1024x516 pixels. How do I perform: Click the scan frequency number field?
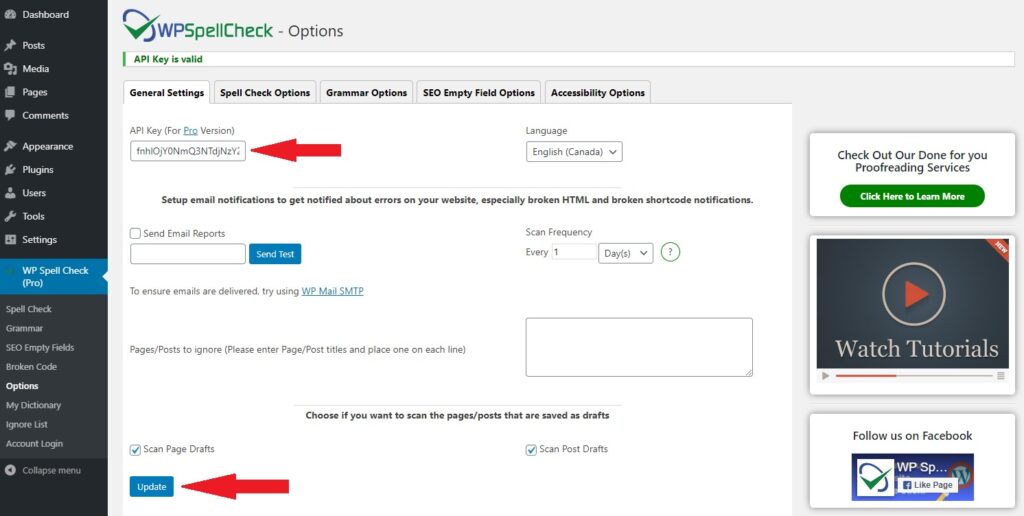click(x=574, y=252)
